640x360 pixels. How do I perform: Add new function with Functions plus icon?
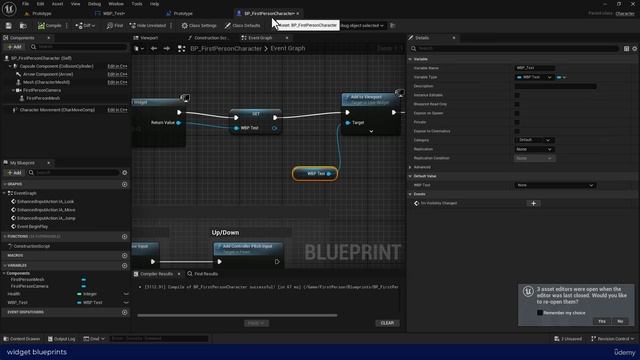[x=124, y=237]
